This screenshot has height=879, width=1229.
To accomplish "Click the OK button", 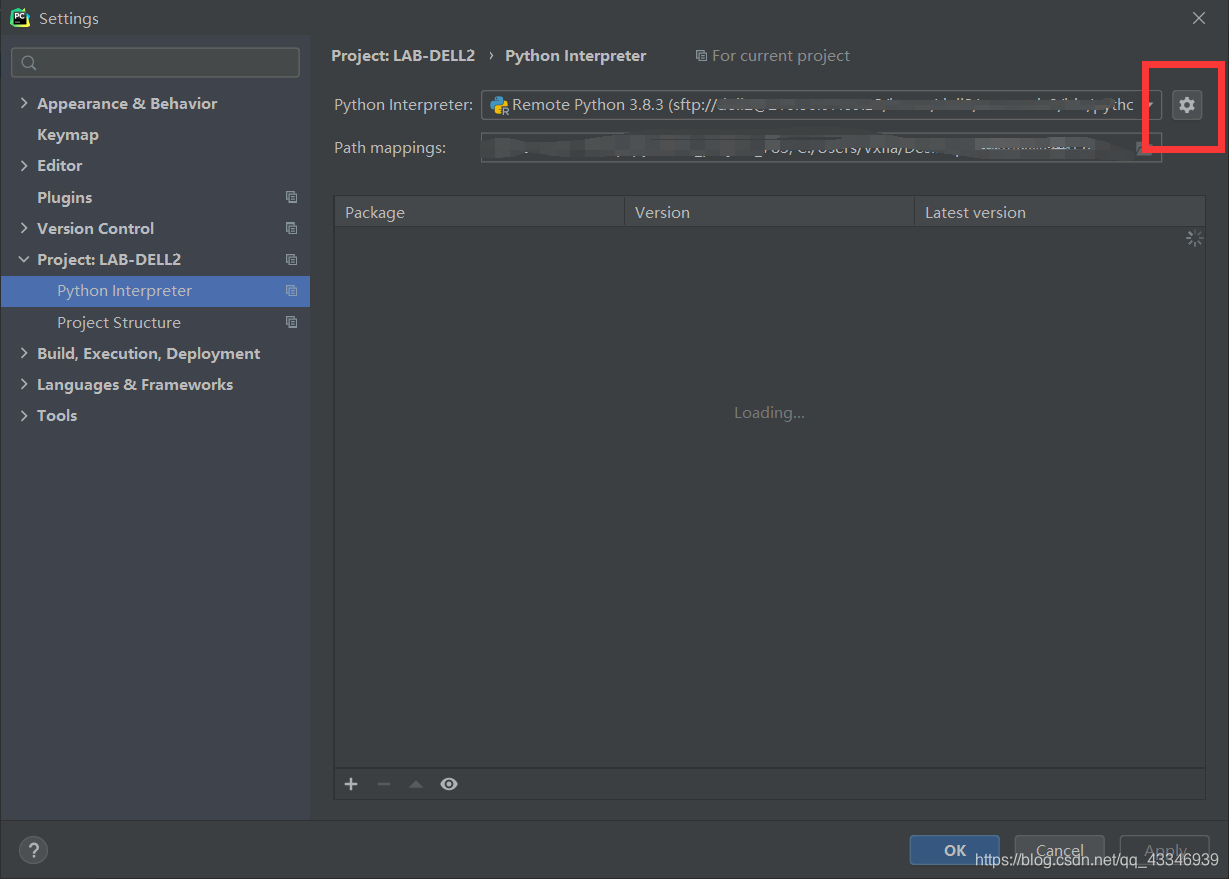I will click(x=954, y=850).
